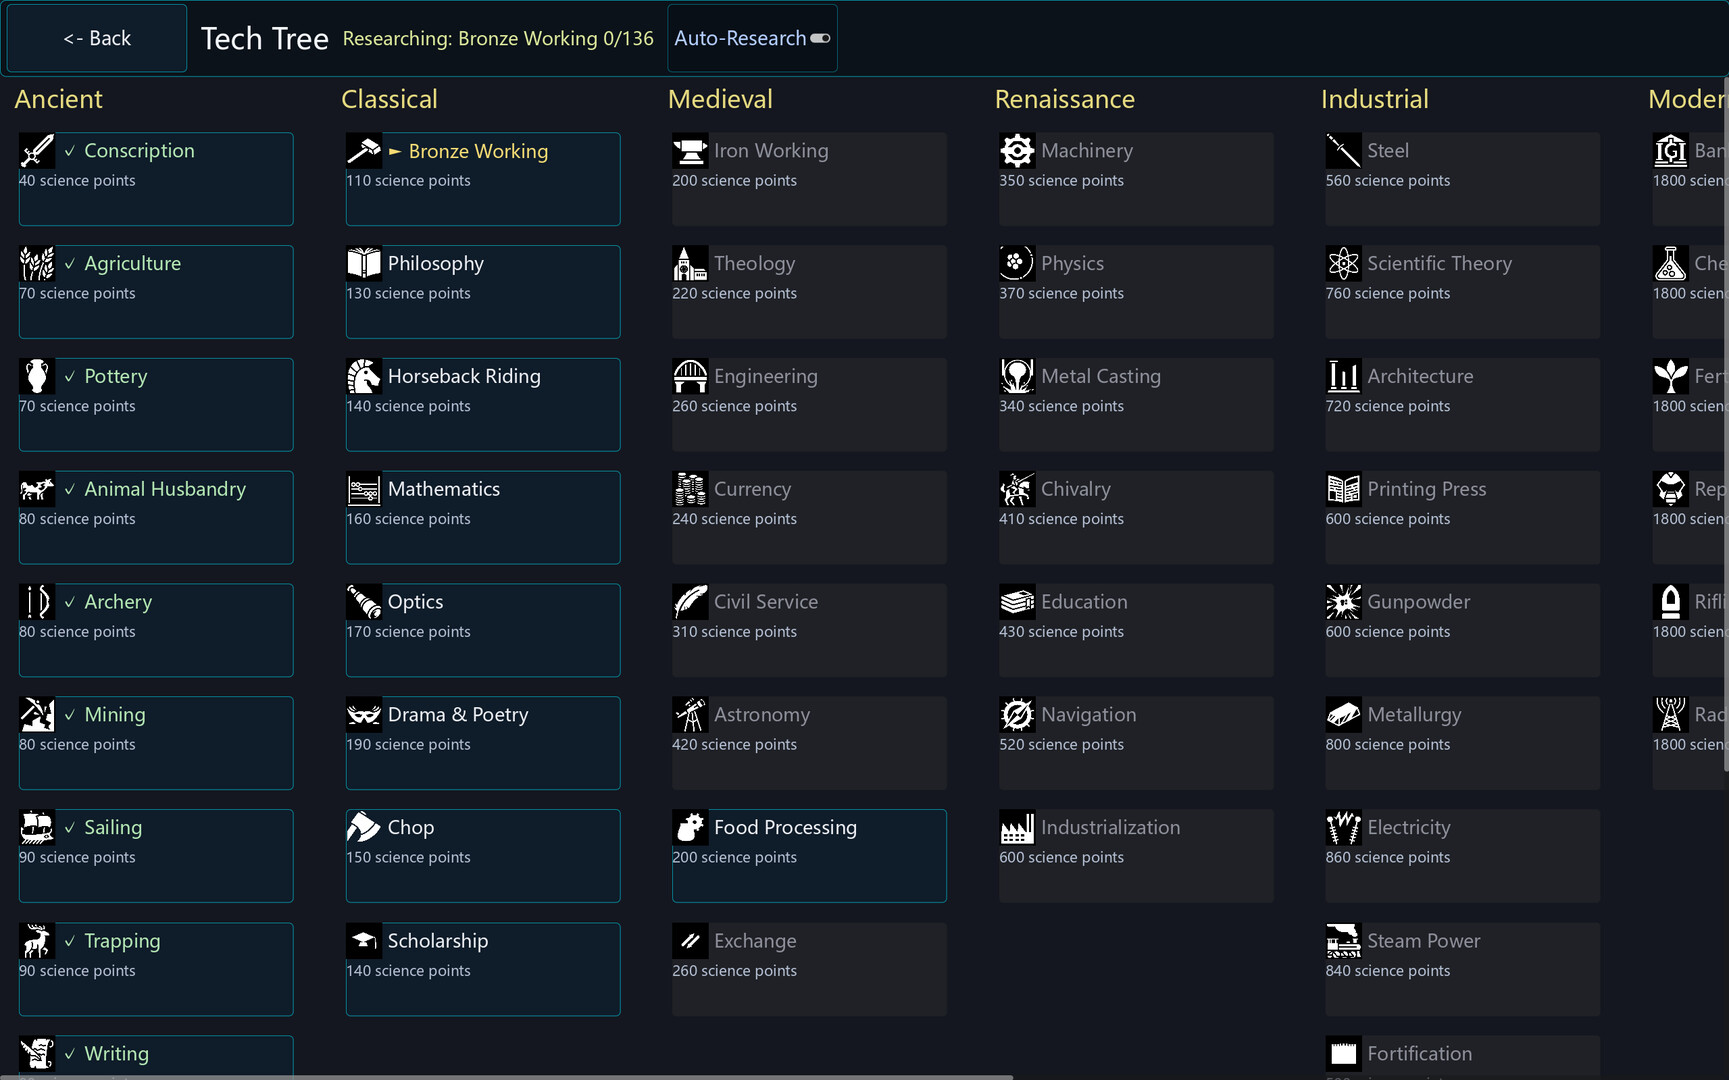This screenshot has height=1080, width=1729.
Task: Click the Astronomy telescope icon
Action: (690, 715)
